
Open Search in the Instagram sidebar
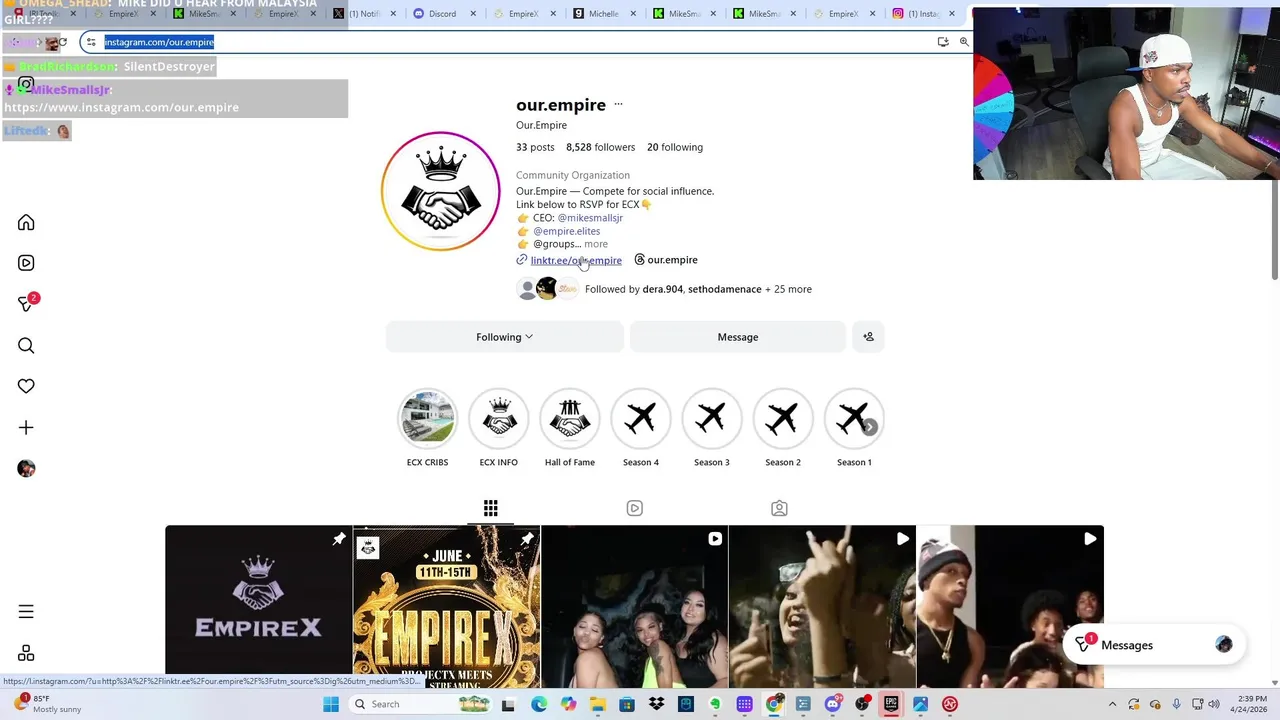(26, 346)
